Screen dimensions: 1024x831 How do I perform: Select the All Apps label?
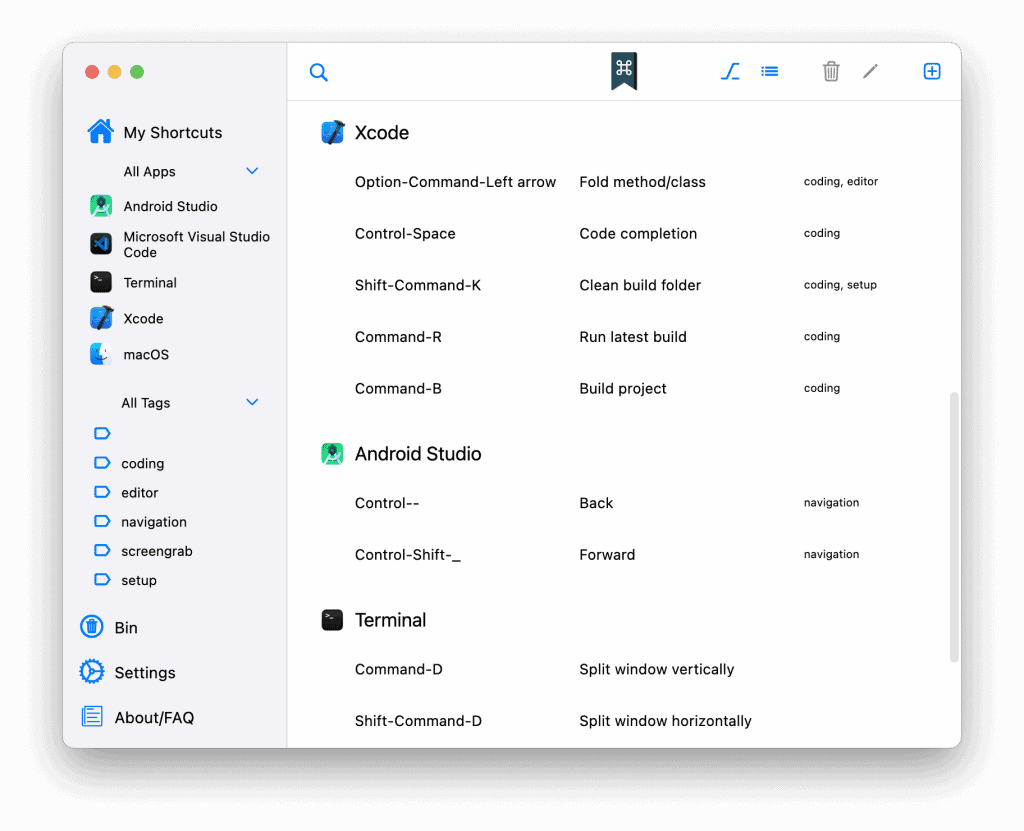pyautogui.click(x=150, y=172)
